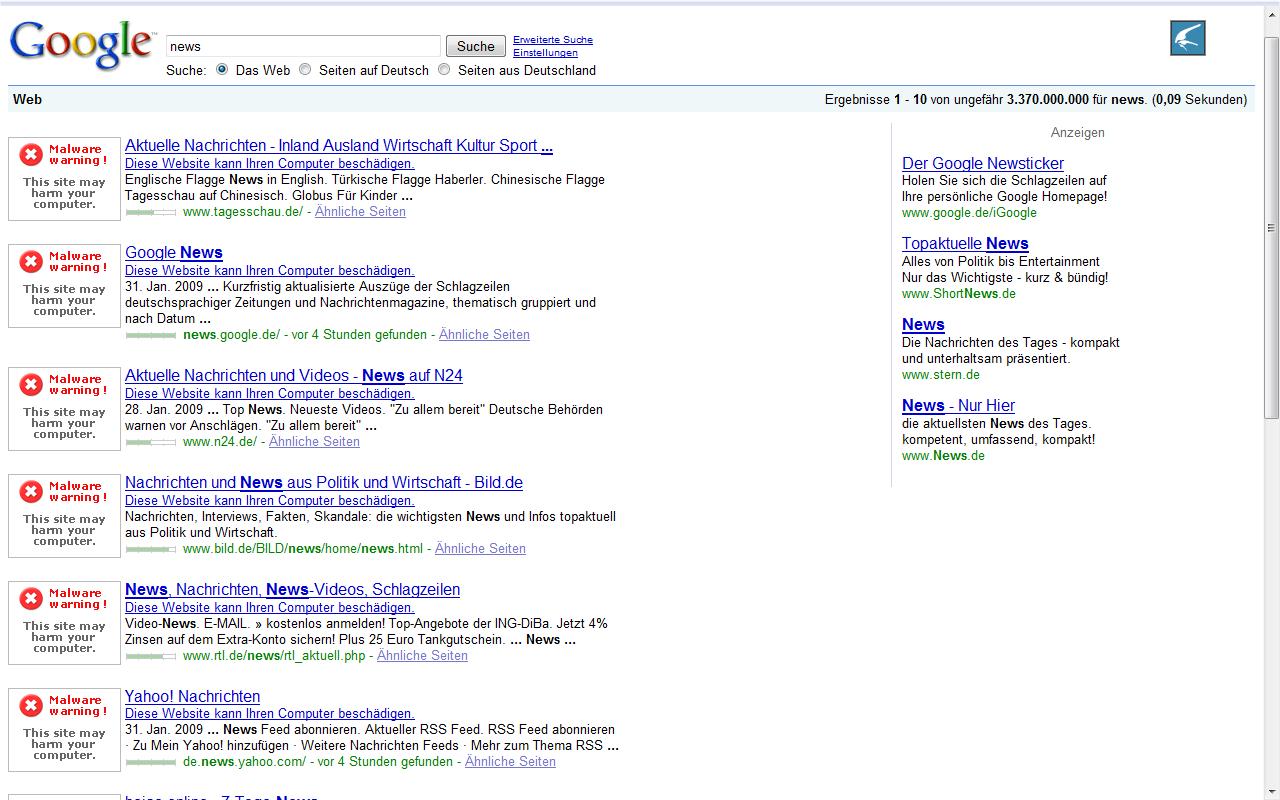Click PageRank bar next to www.n24.de
Screen dimensions: 1280x800
[151, 442]
